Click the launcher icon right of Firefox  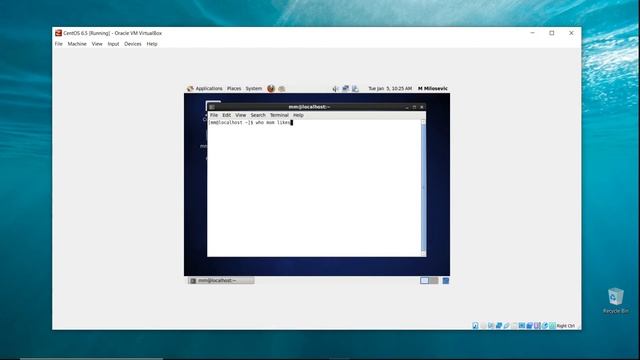coord(281,89)
